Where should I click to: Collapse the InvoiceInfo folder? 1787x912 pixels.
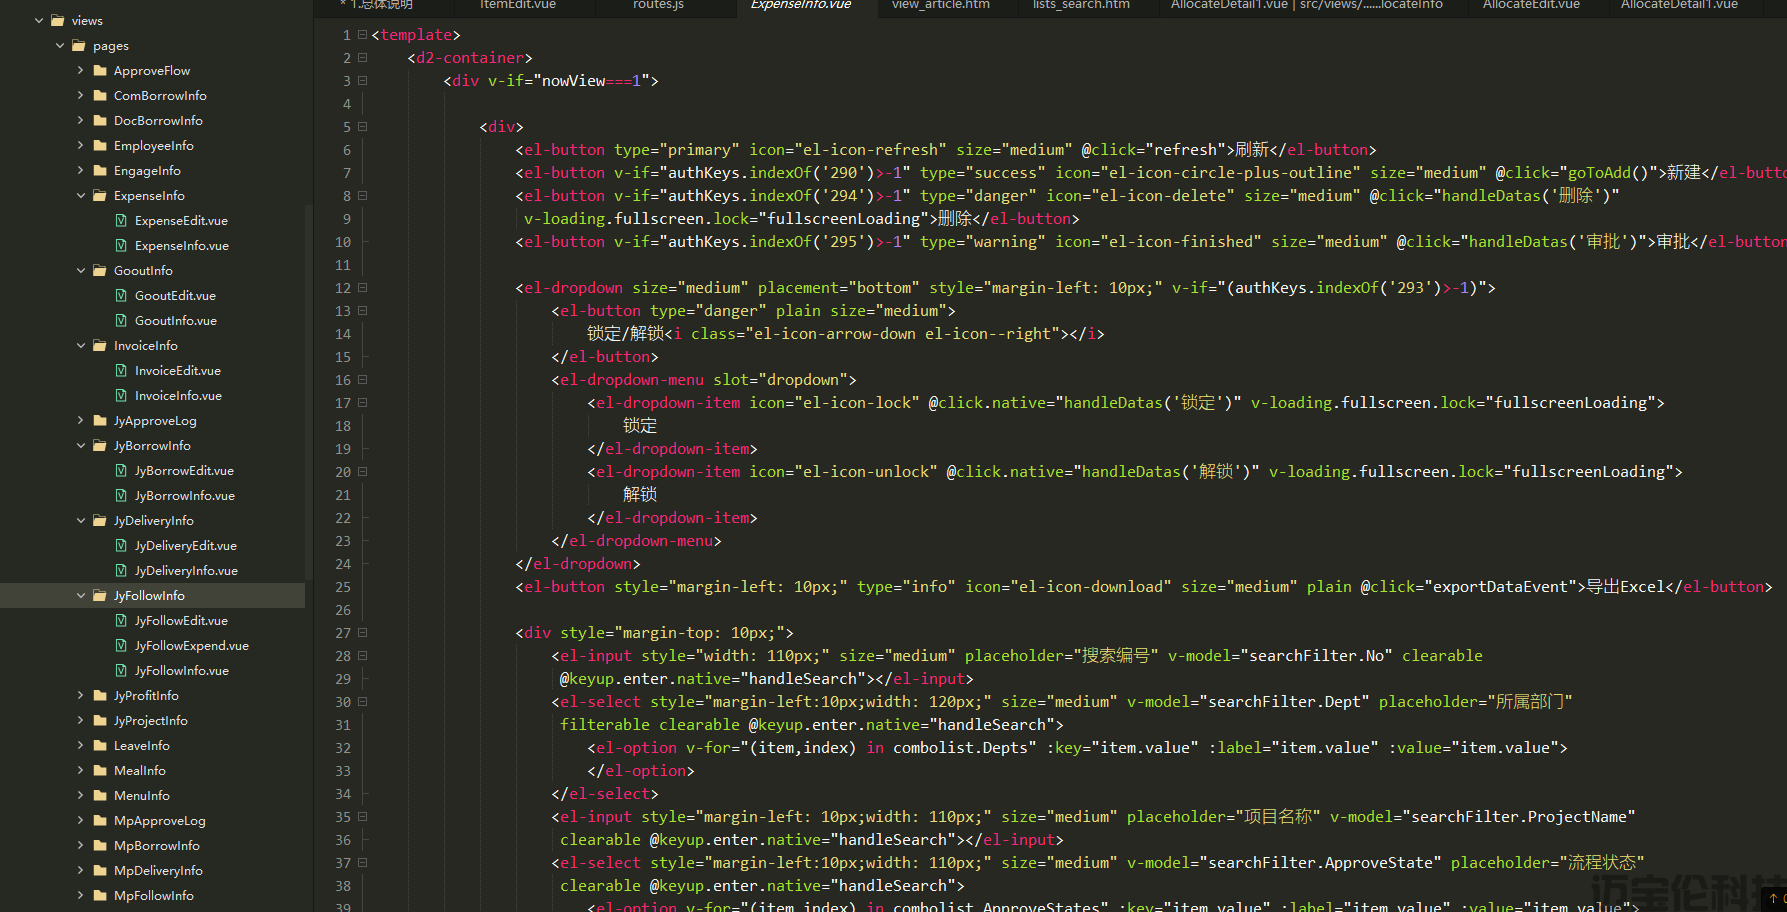pos(81,346)
